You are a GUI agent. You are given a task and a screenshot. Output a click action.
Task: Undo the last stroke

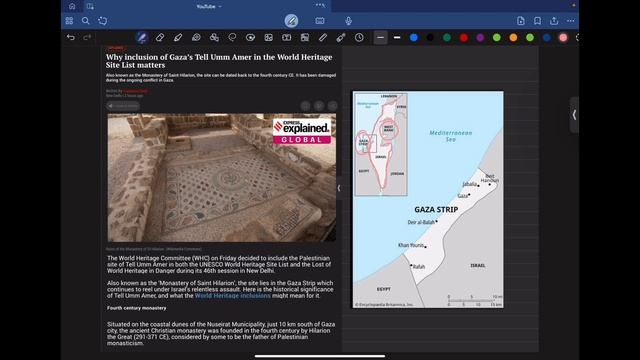71,38
